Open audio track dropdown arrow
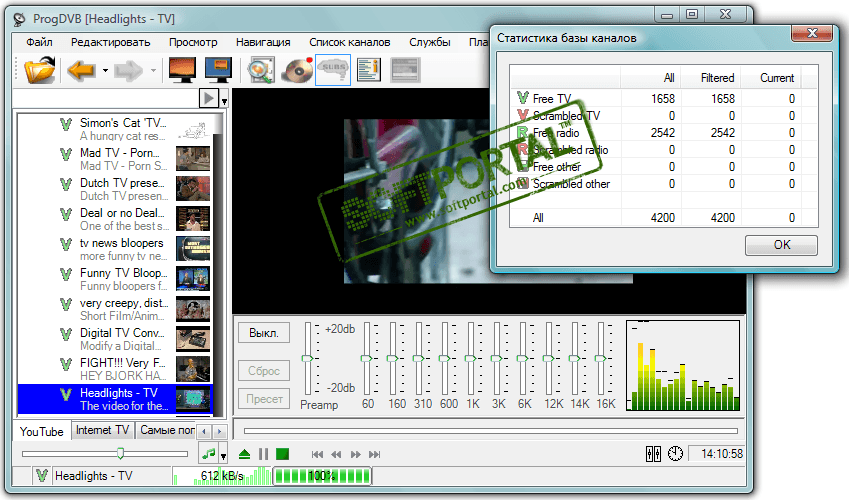 click(223, 456)
